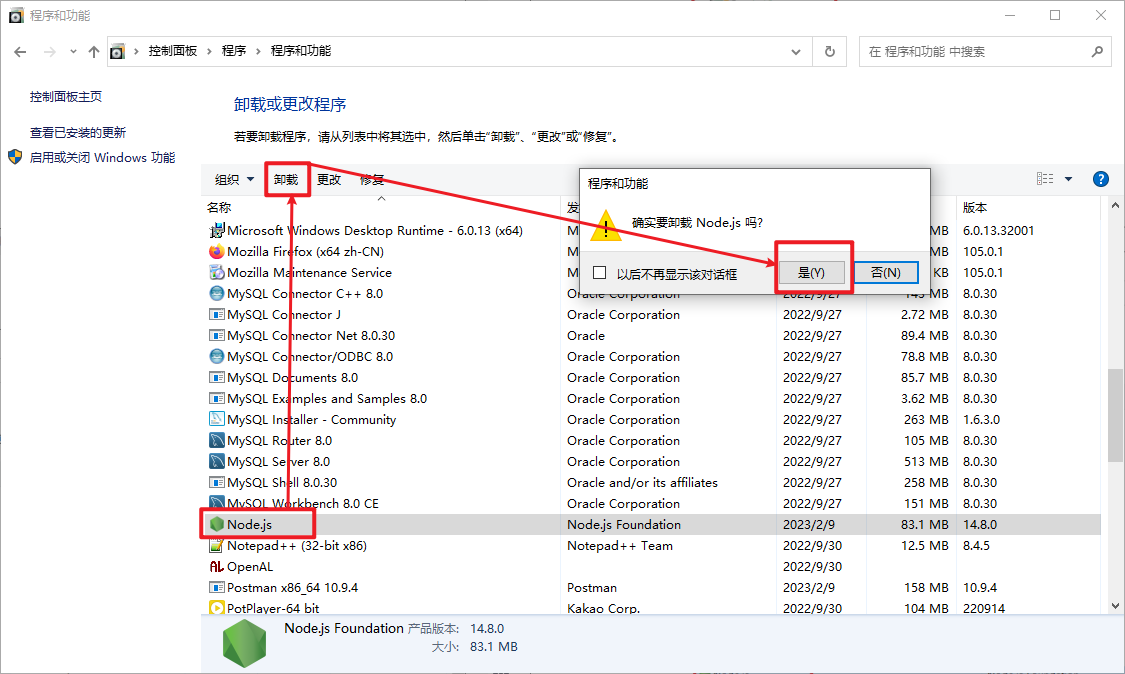Click version 1.6.3.0 cell
This screenshot has height=674, width=1125.
click(x=982, y=419)
